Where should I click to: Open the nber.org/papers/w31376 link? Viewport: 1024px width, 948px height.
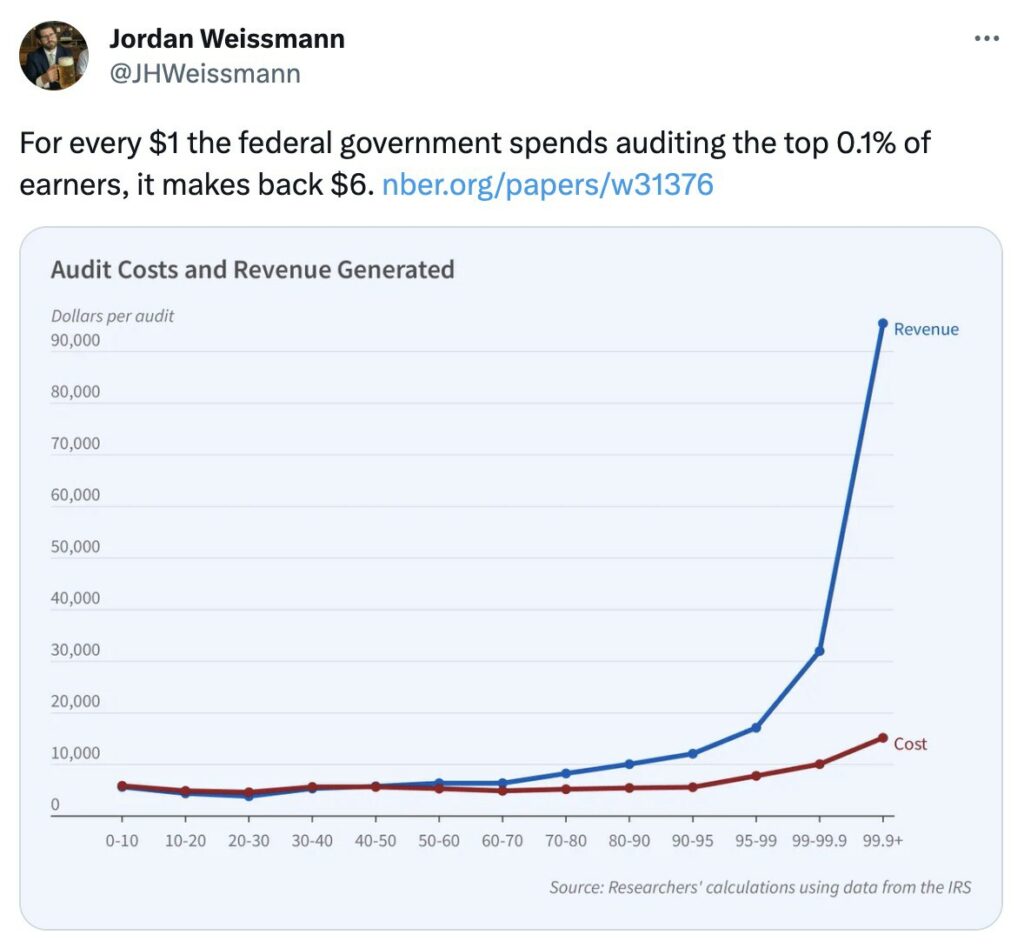click(x=547, y=185)
